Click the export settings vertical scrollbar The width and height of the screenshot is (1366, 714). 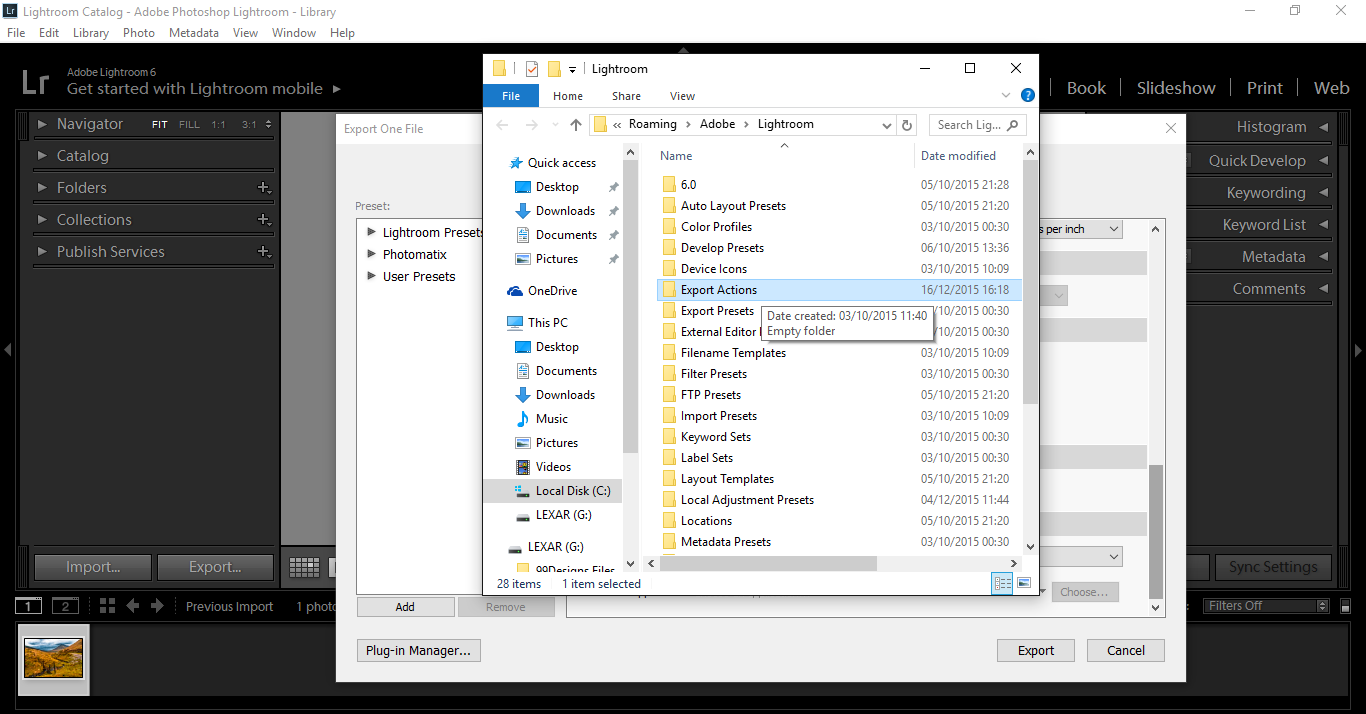click(1157, 531)
